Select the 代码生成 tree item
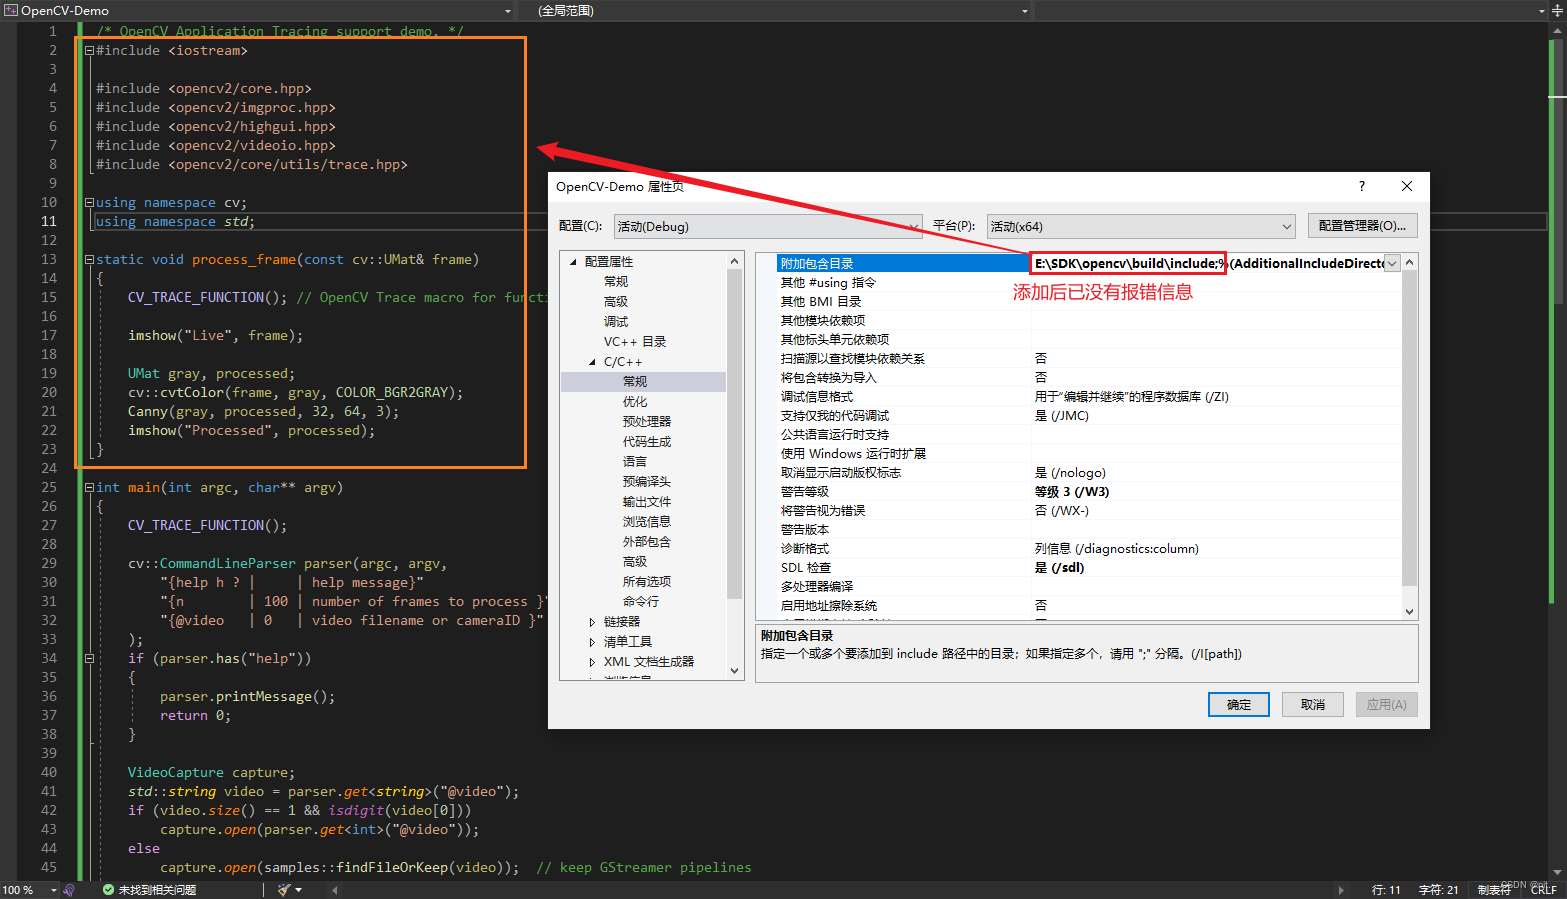1567x899 pixels. 647,442
